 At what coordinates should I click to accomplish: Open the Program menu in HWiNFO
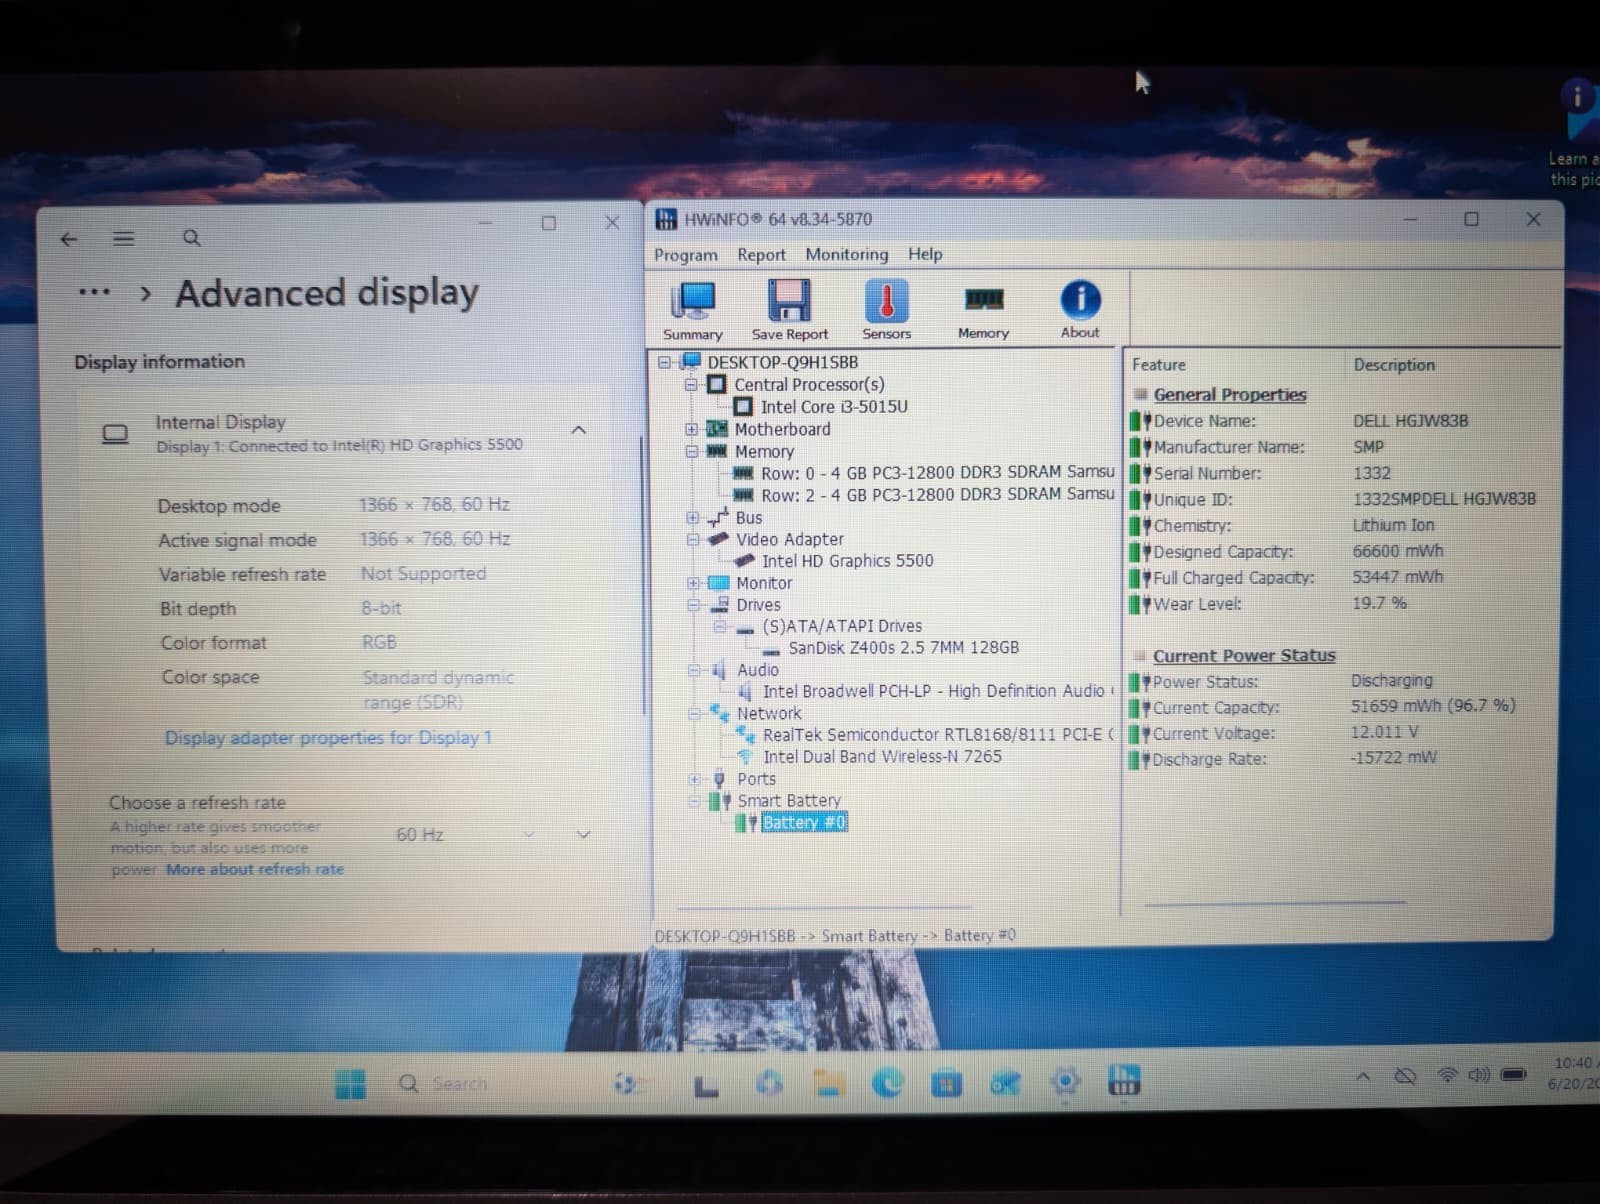[686, 255]
